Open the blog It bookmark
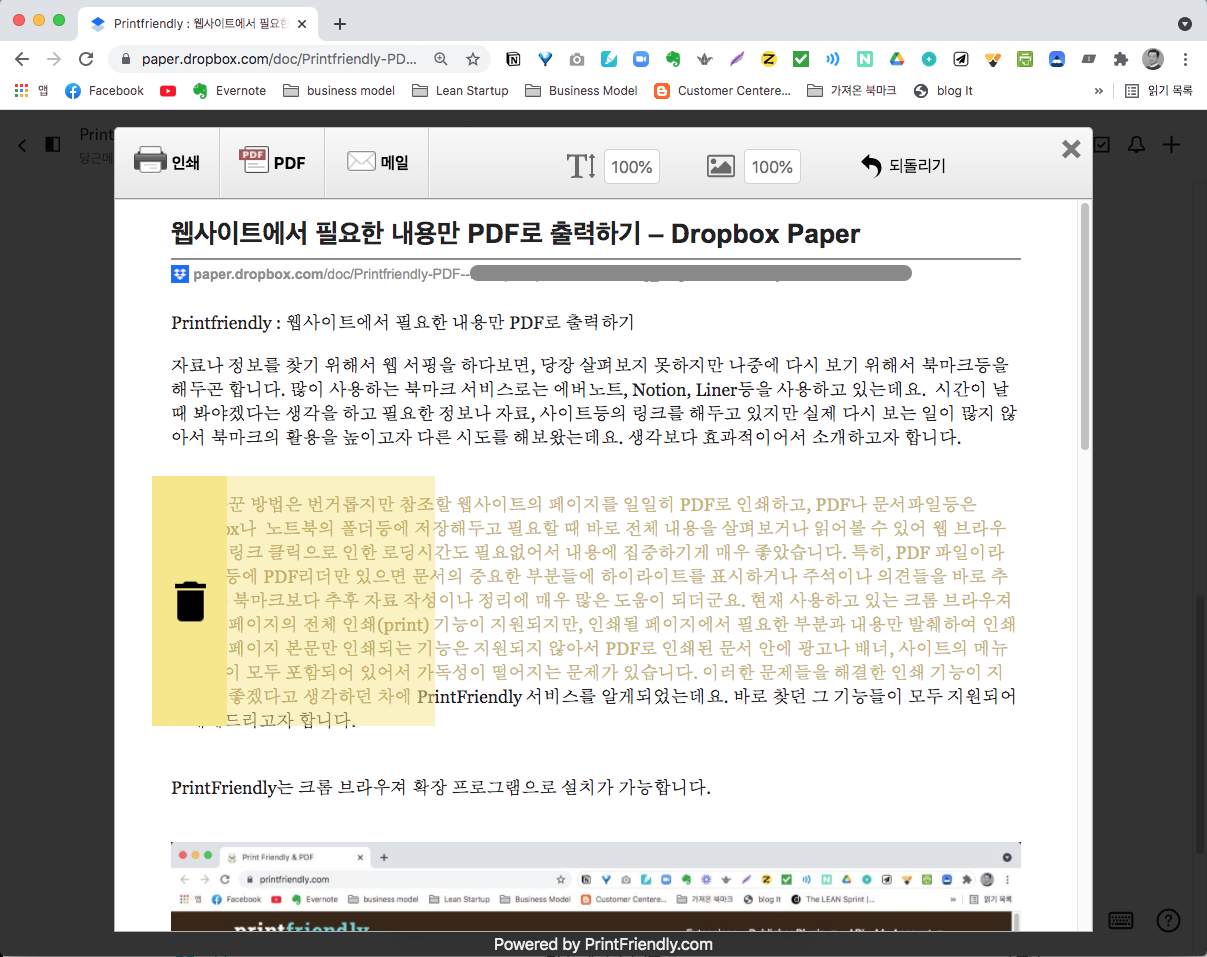1207x957 pixels. click(943, 90)
